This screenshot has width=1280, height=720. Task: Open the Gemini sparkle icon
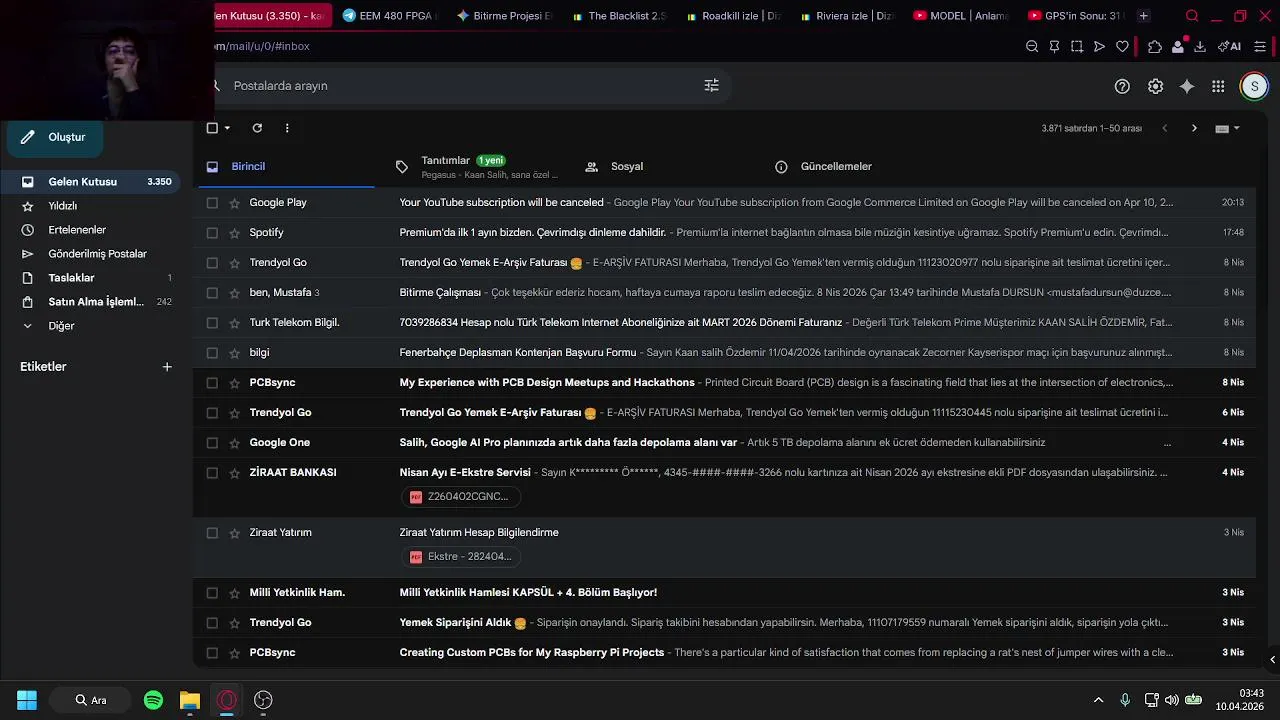(x=1187, y=87)
